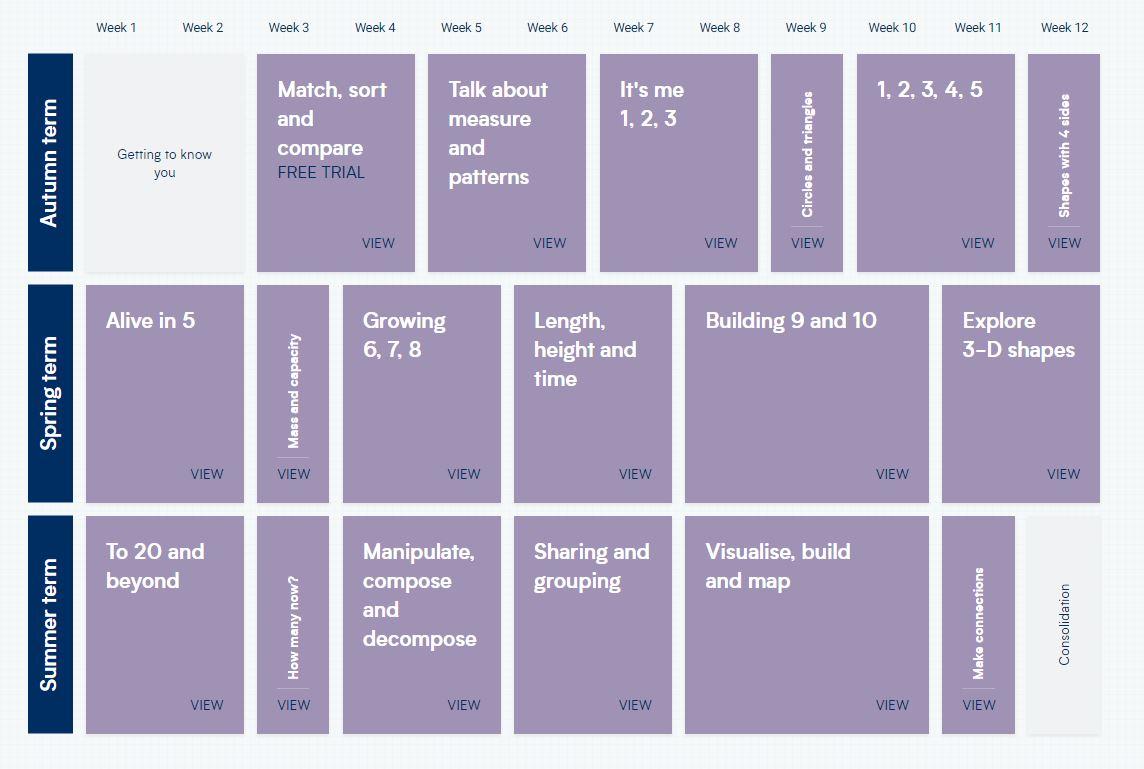Viewport: 1144px width, 769px height.
Task: View the Growing 6, 7, 8 unit
Action: [x=463, y=474]
